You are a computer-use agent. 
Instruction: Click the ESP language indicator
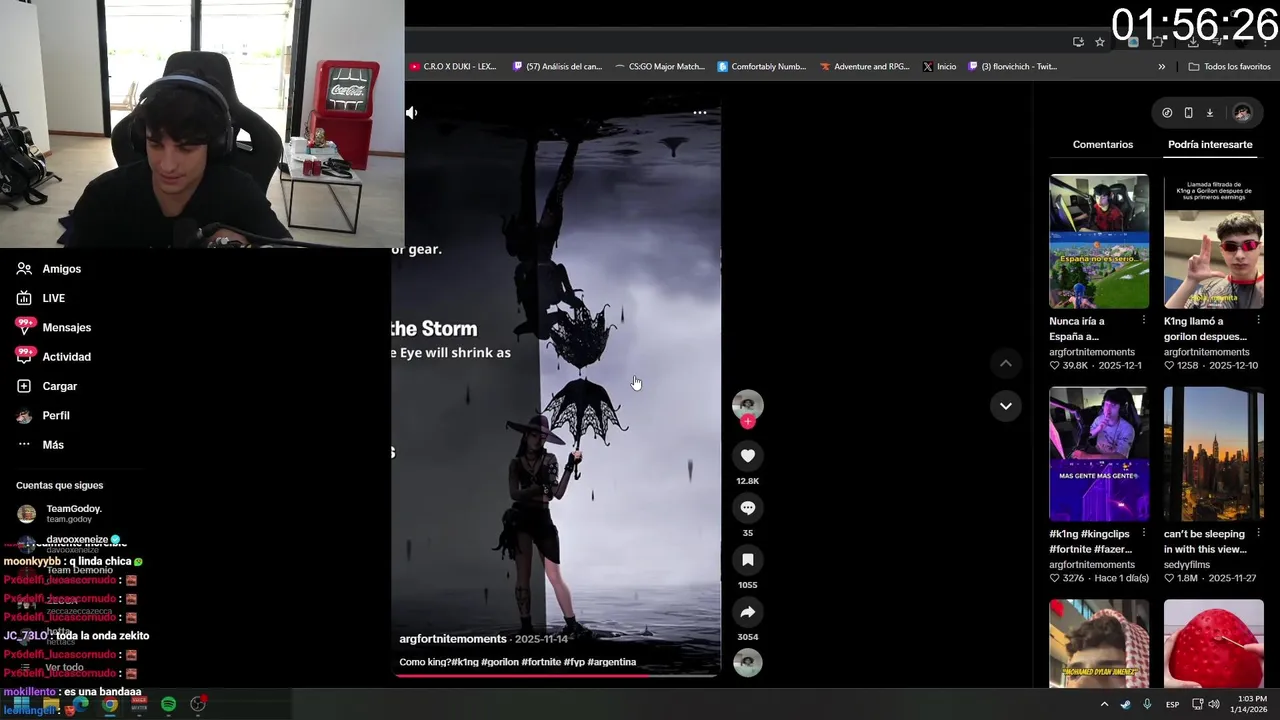point(1172,705)
